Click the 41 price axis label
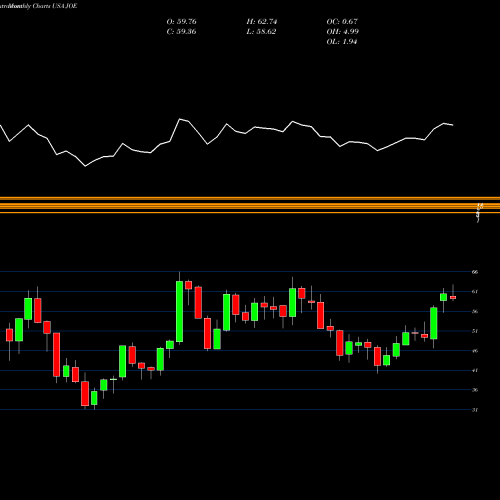Screen dimensions: 500x500 click(475, 370)
